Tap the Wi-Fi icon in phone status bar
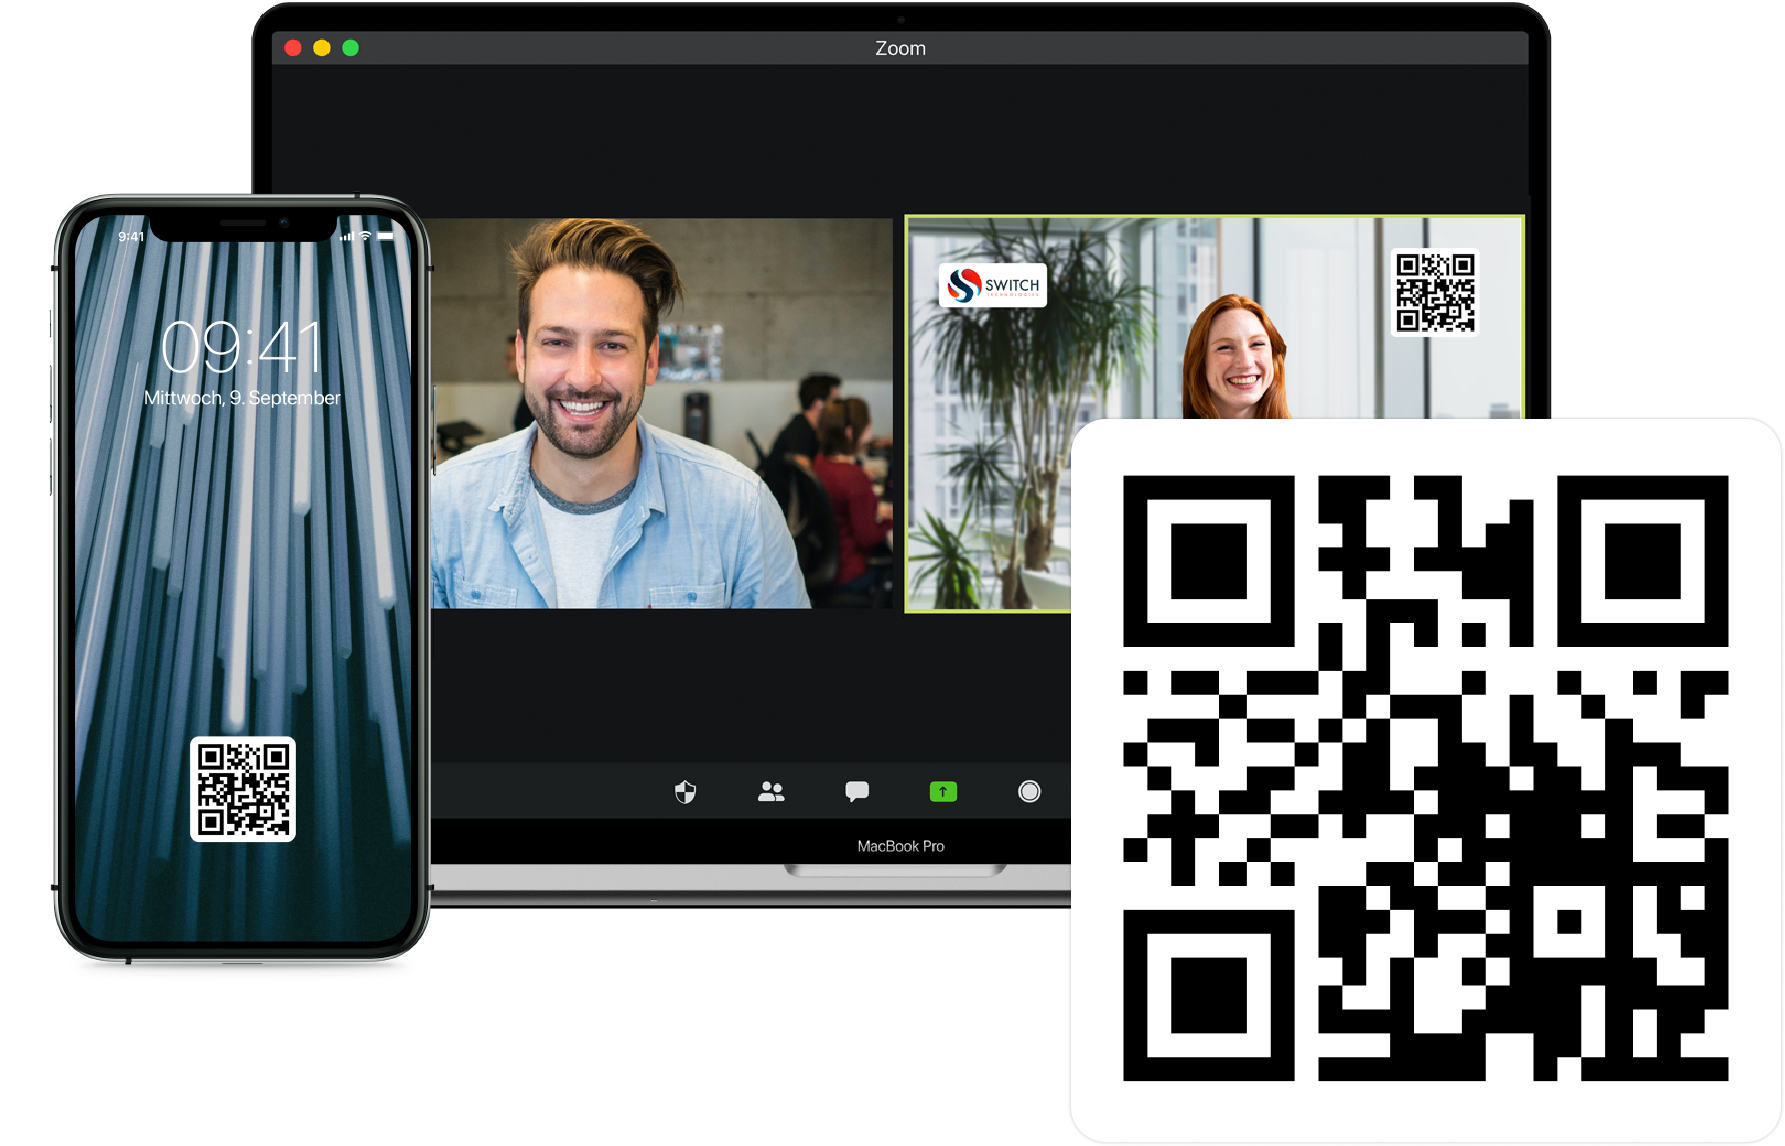This screenshot has height=1146, width=1785. (366, 236)
